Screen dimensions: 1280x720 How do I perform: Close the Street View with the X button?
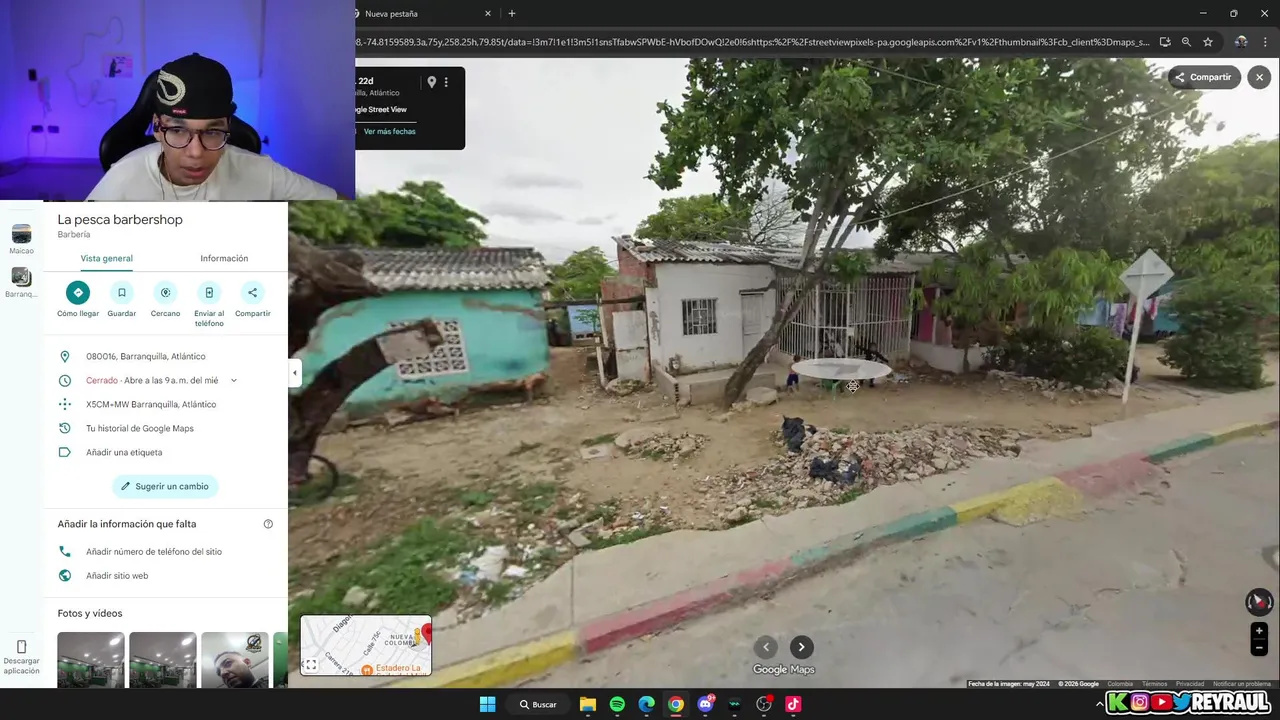tap(1259, 77)
